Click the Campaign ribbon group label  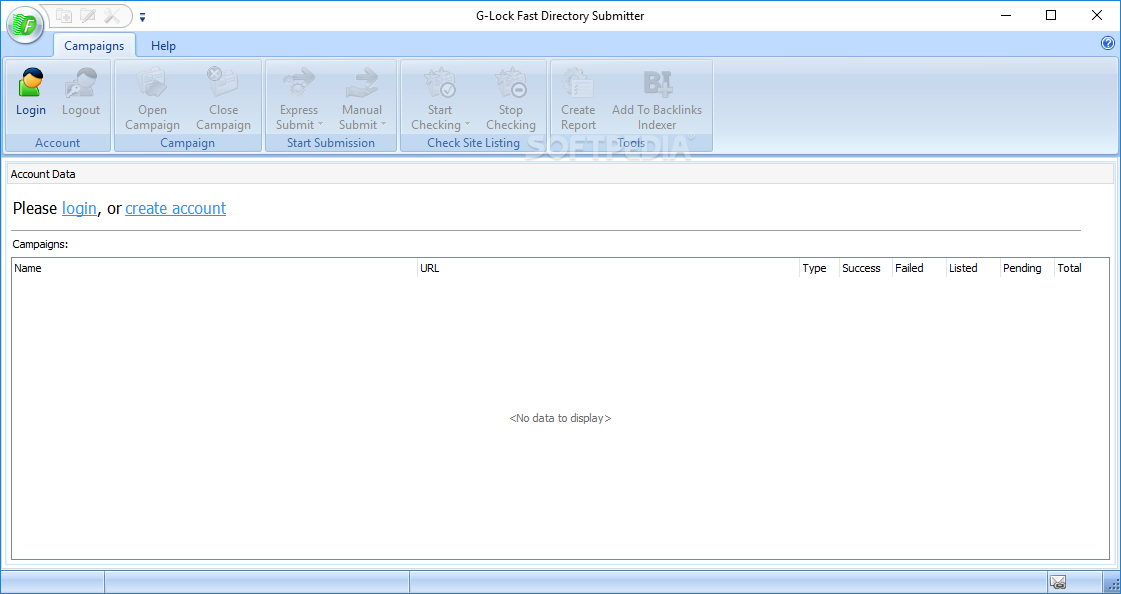[188, 143]
